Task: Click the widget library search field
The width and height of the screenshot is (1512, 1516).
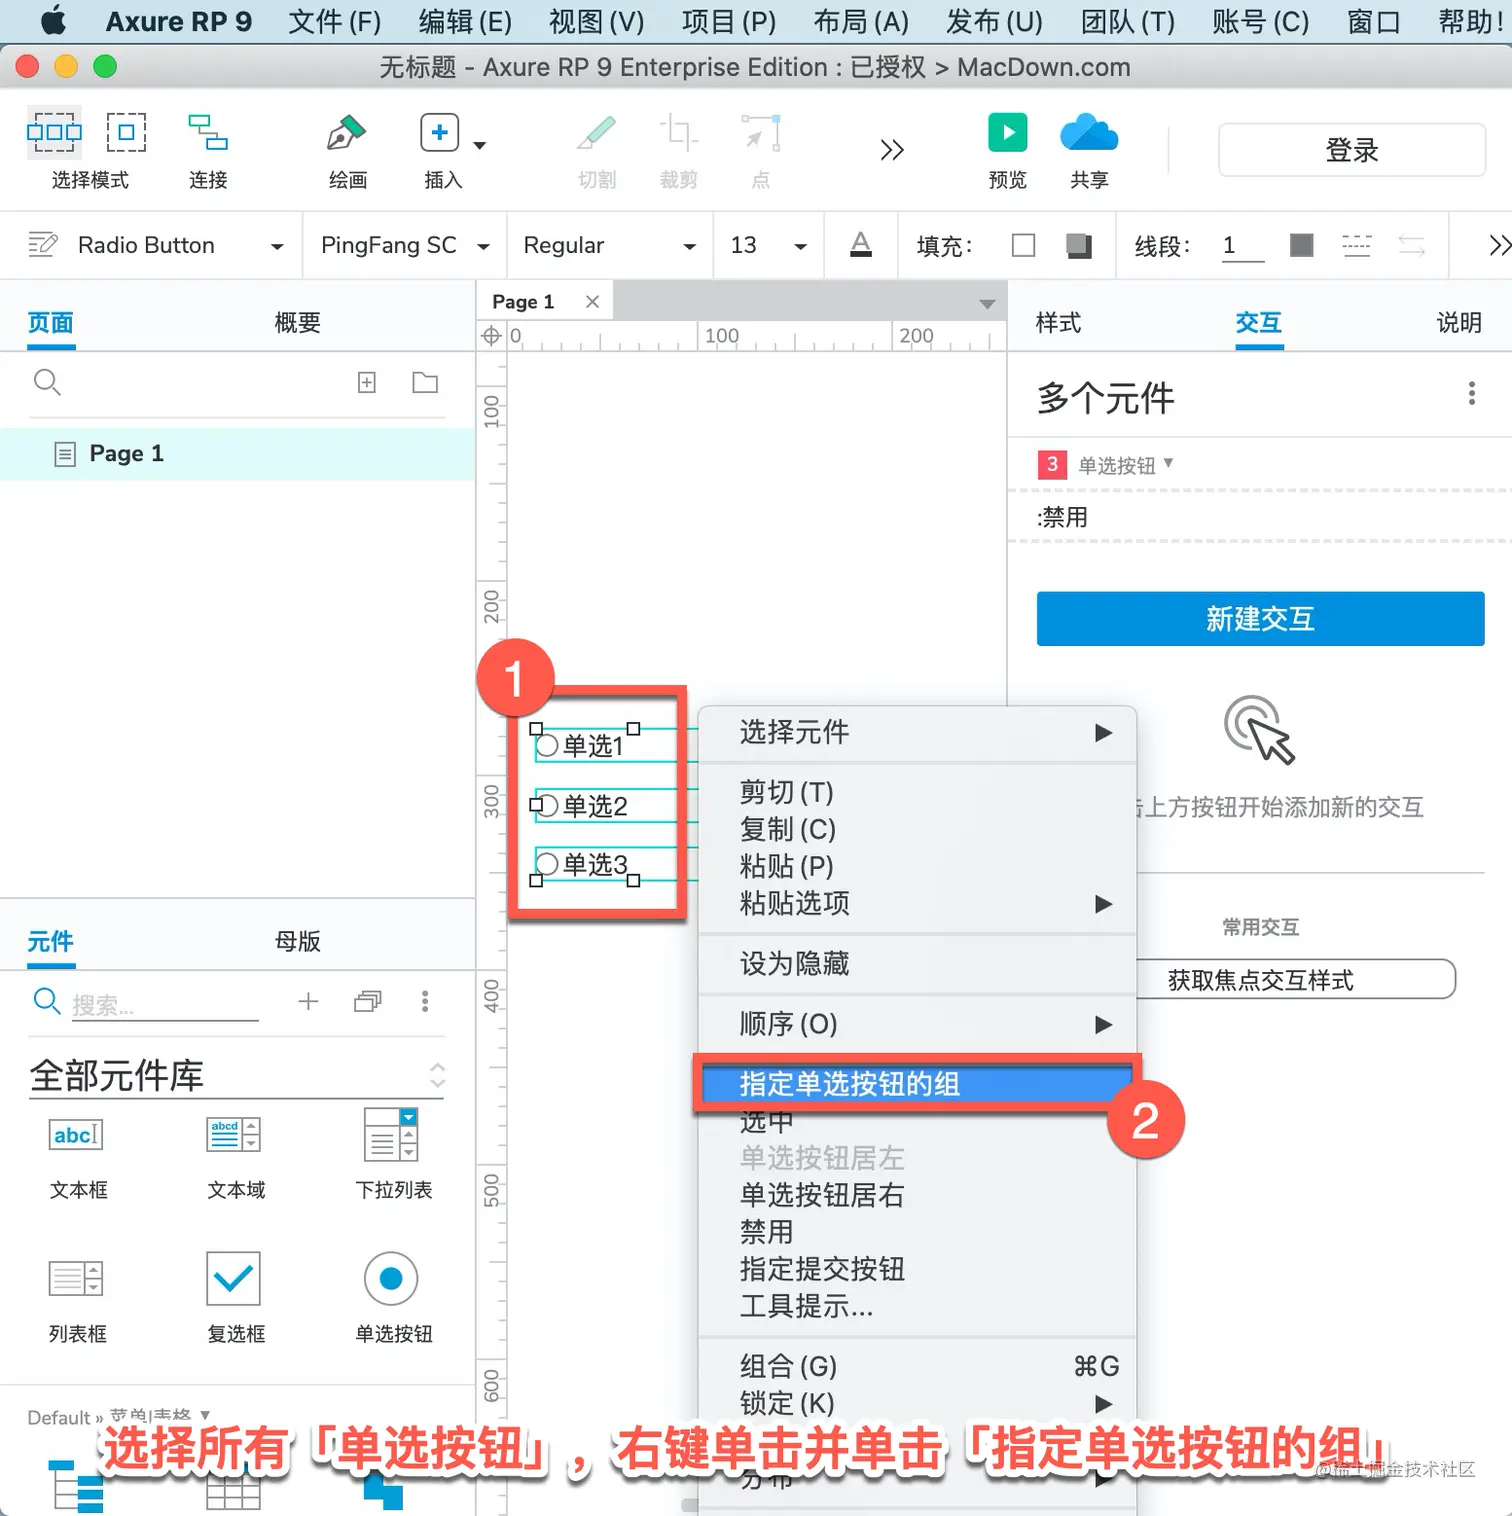Action: (x=165, y=1005)
